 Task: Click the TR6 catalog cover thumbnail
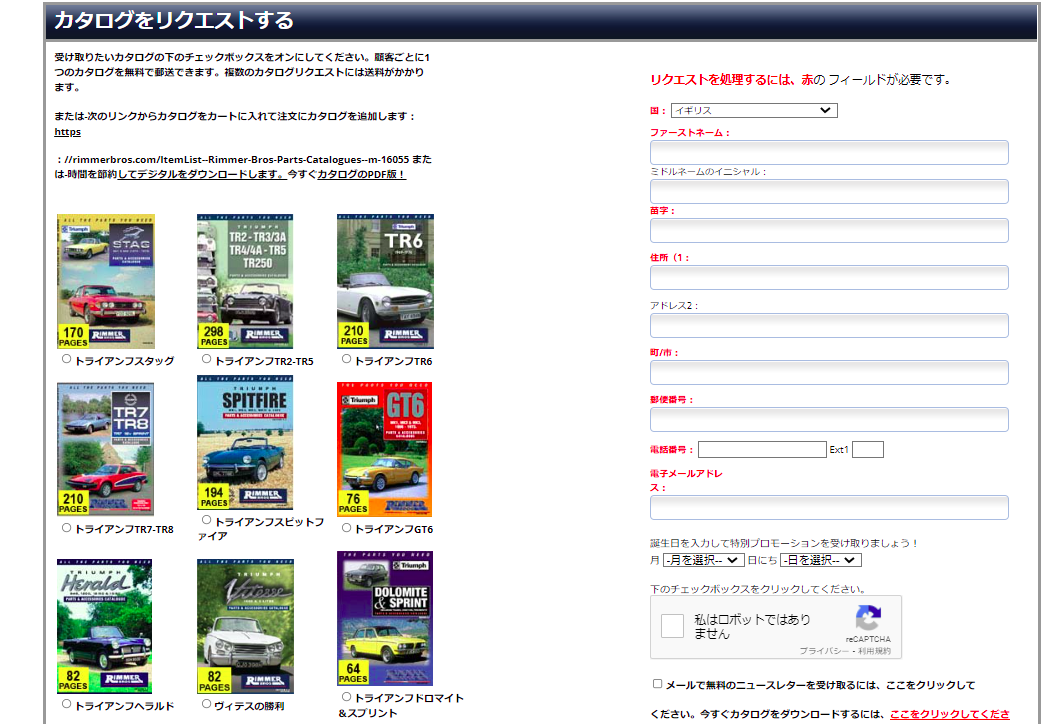point(385,280)
